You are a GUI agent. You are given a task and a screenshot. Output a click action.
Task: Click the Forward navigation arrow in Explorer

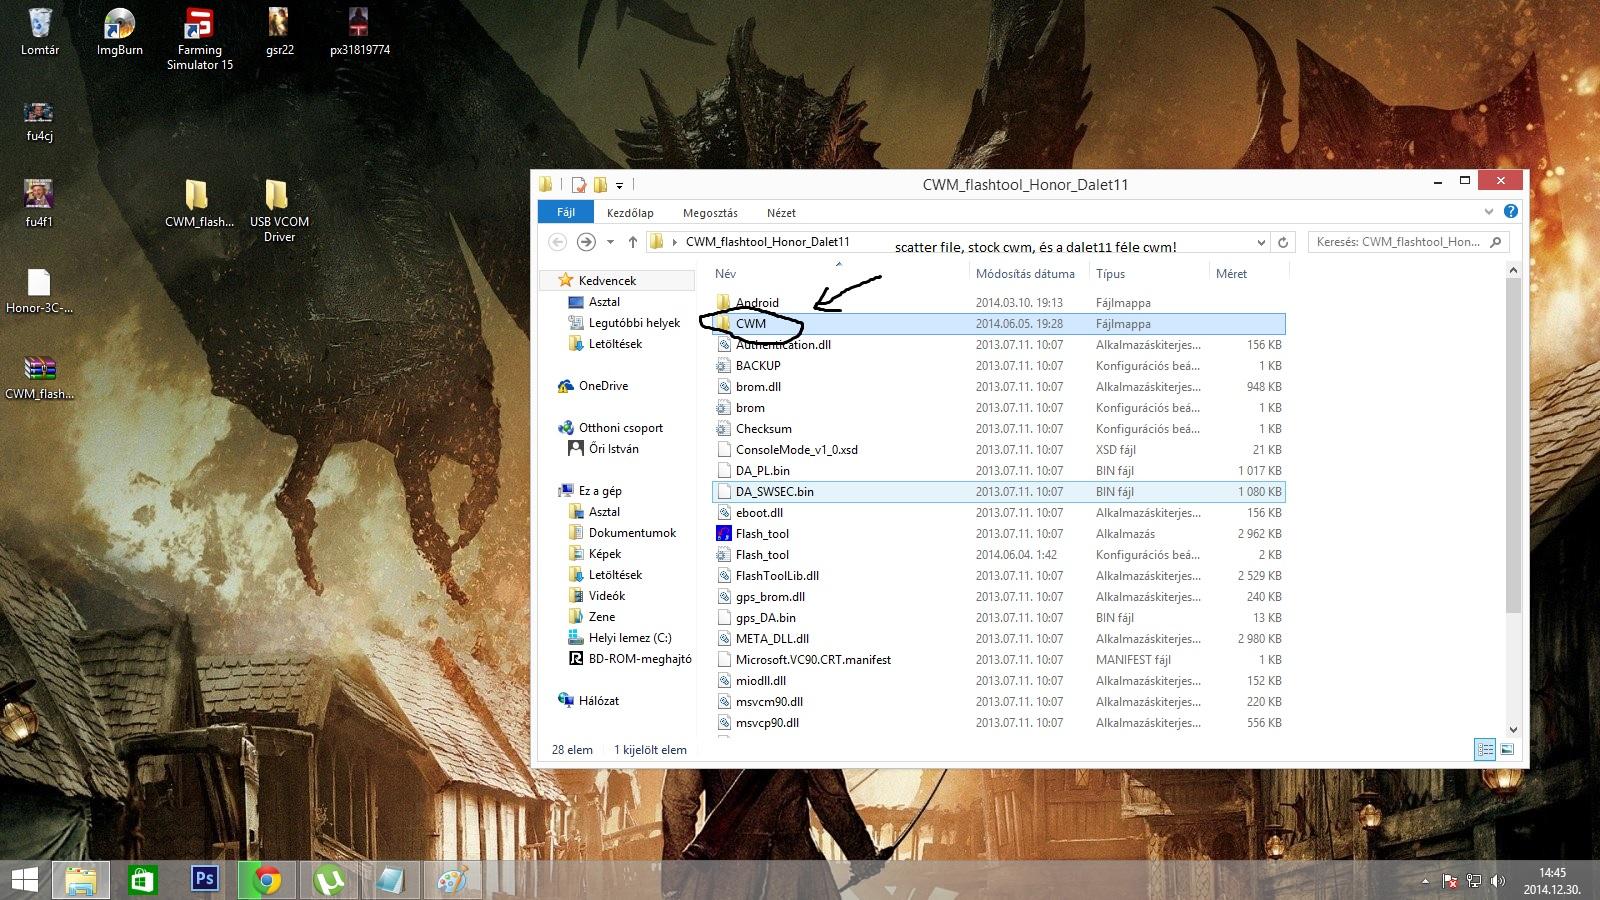pyautogui.click(x=586, y=242)
